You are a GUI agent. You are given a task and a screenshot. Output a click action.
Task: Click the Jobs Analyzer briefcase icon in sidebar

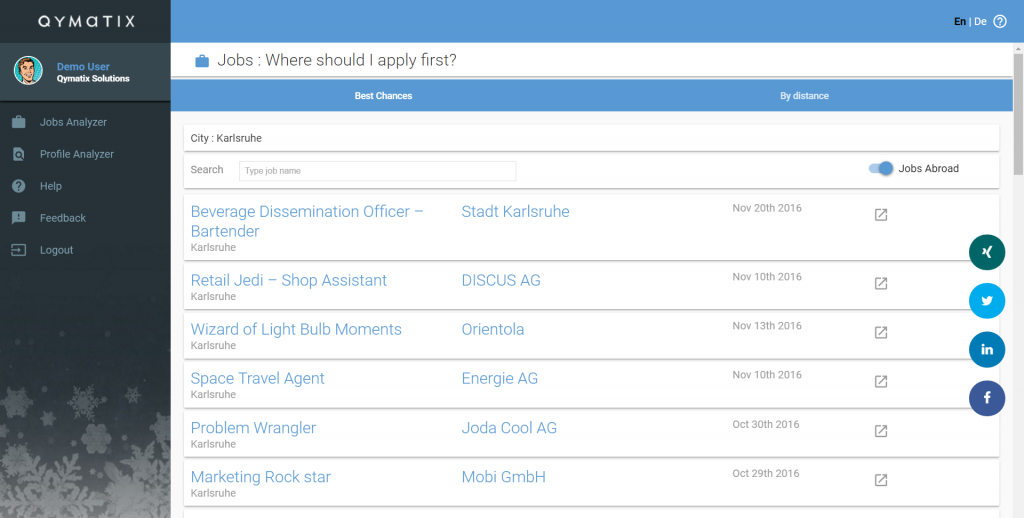19,122
